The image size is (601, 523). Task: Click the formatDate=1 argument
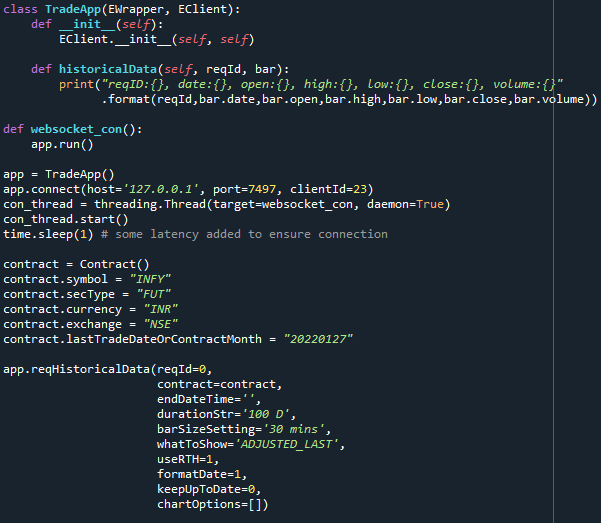pos(199,474)
